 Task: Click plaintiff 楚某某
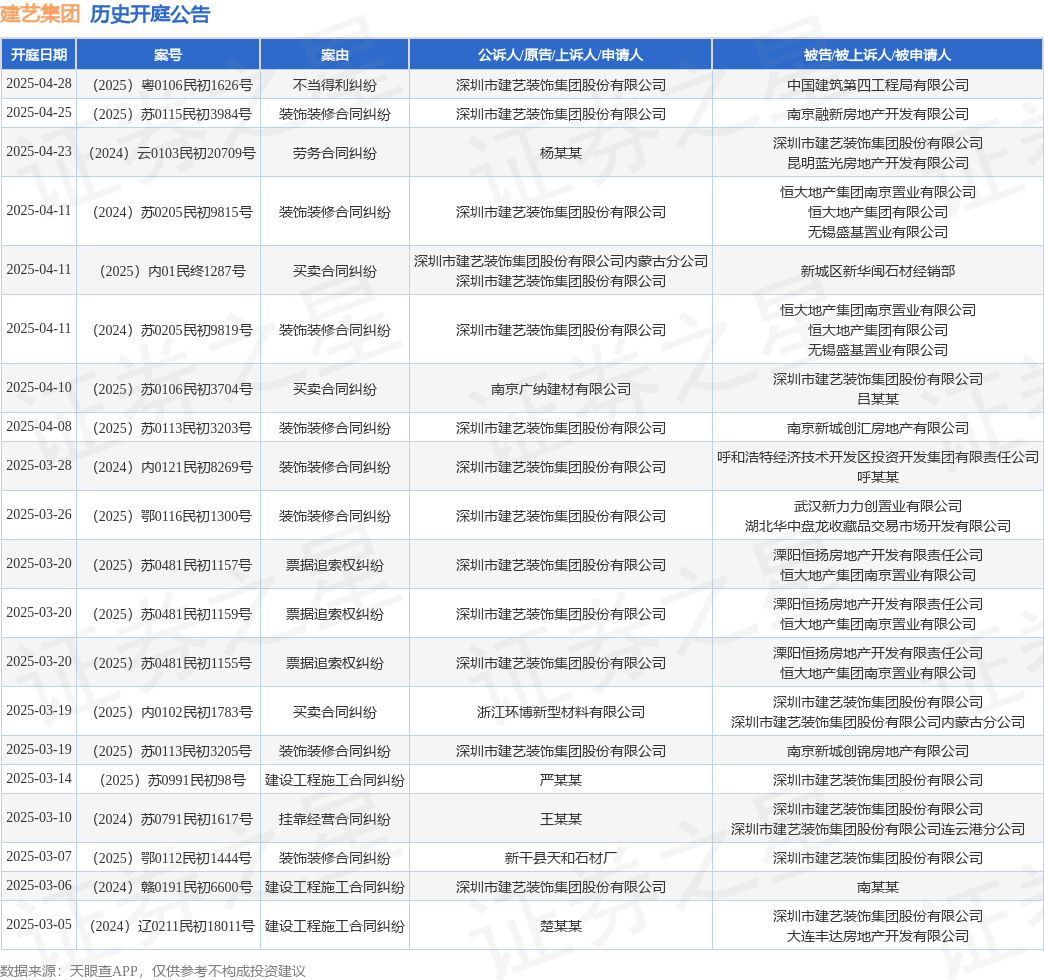point(561,926)
